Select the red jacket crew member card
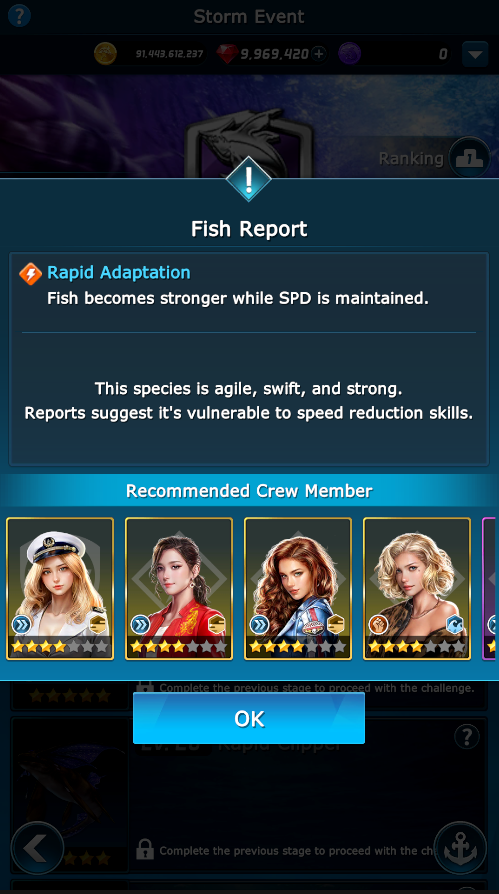 click(x=179, y=588)
